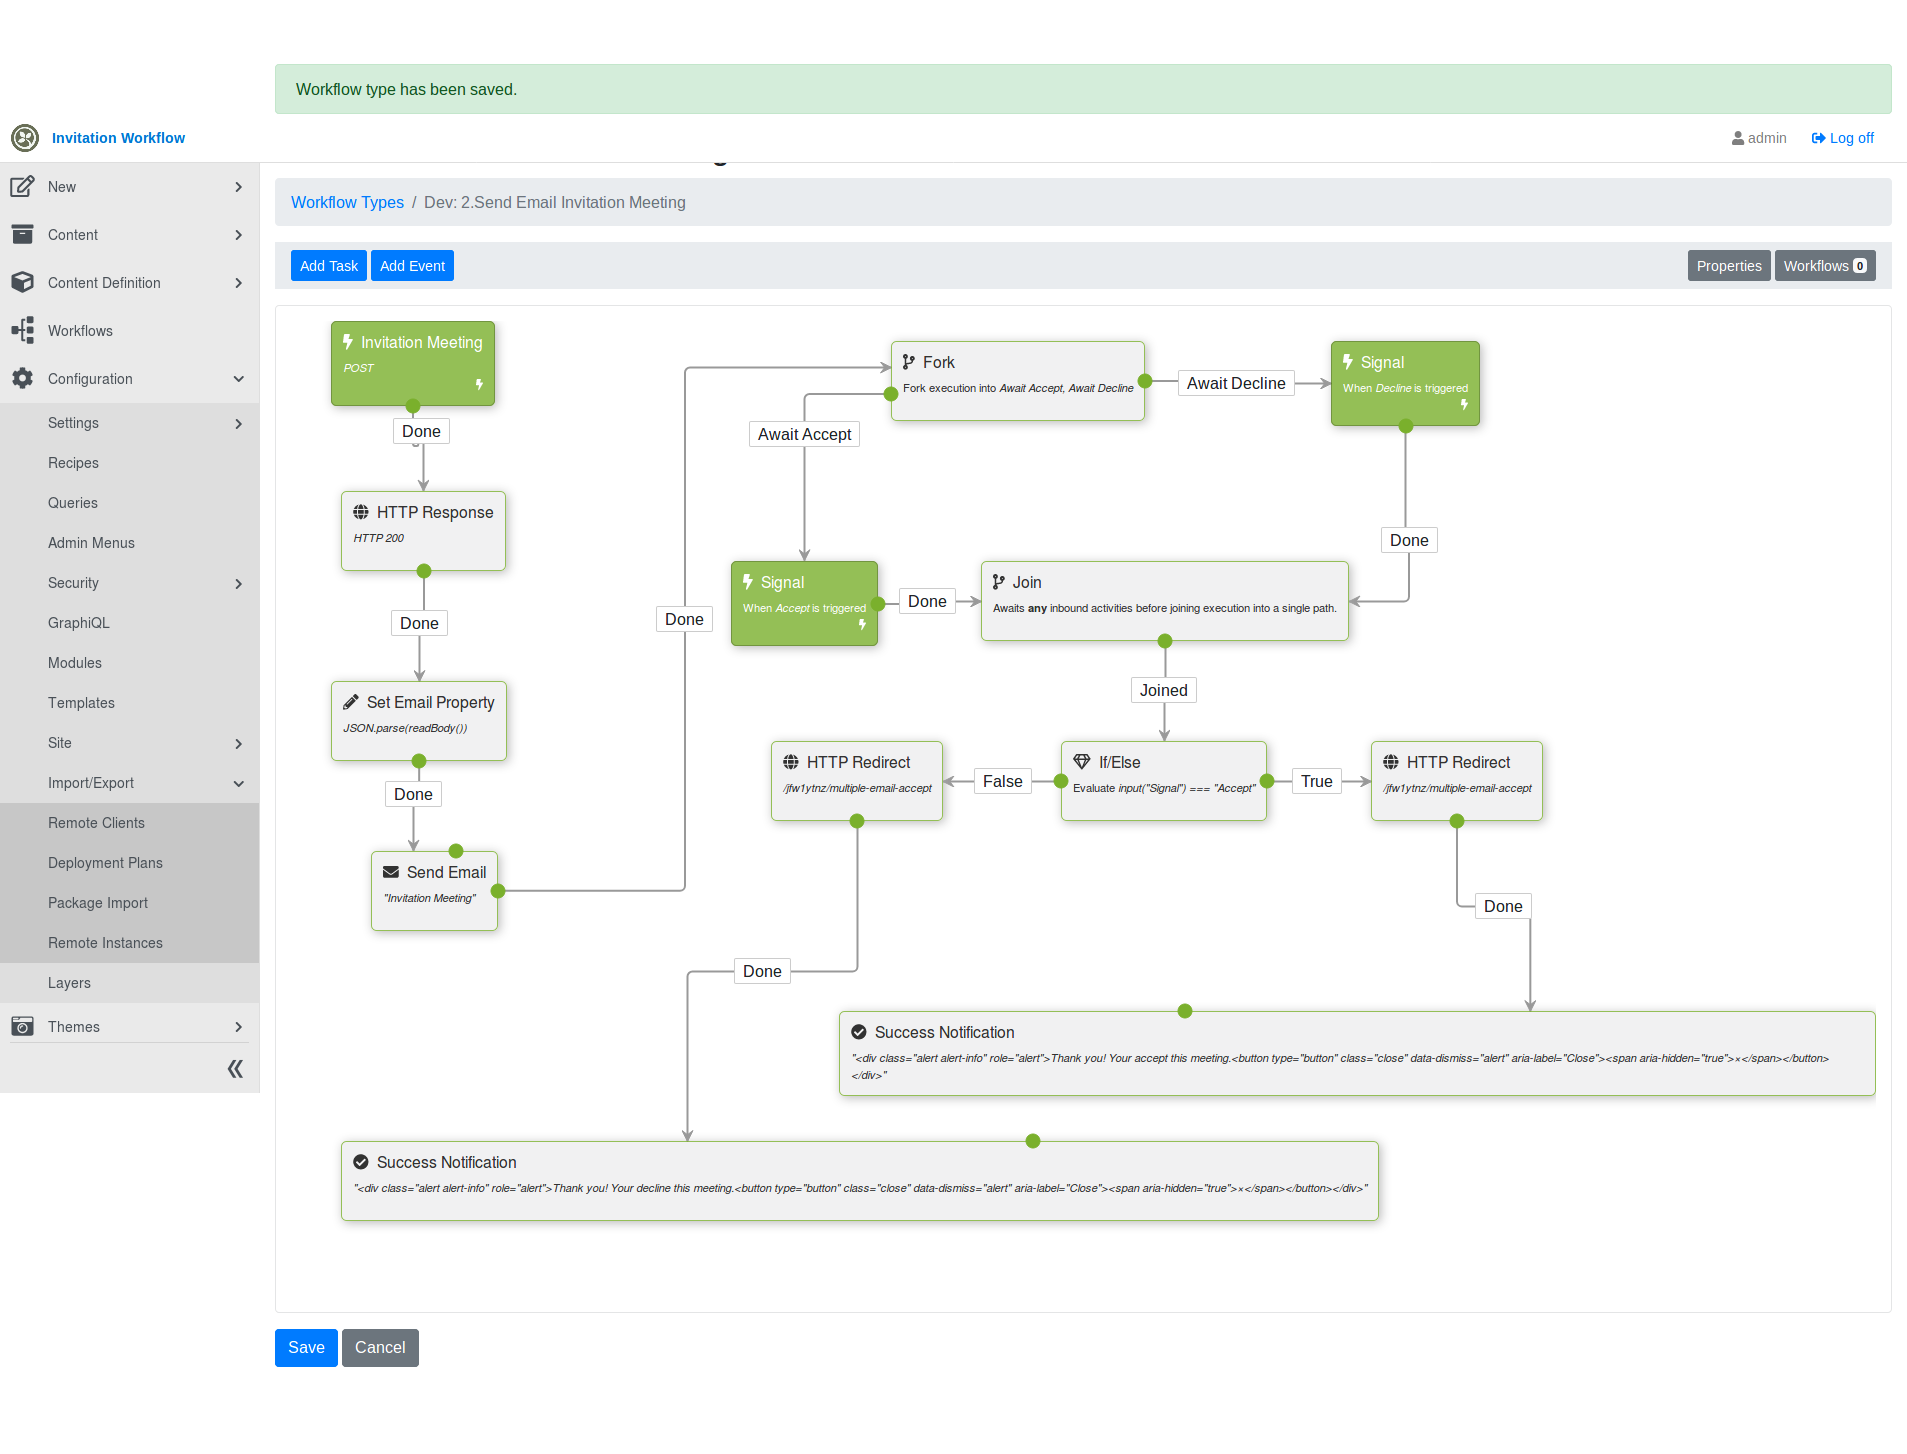1907x1454 pixels.
Task: Open the Recipes menu item
Action: pos(73,462)
